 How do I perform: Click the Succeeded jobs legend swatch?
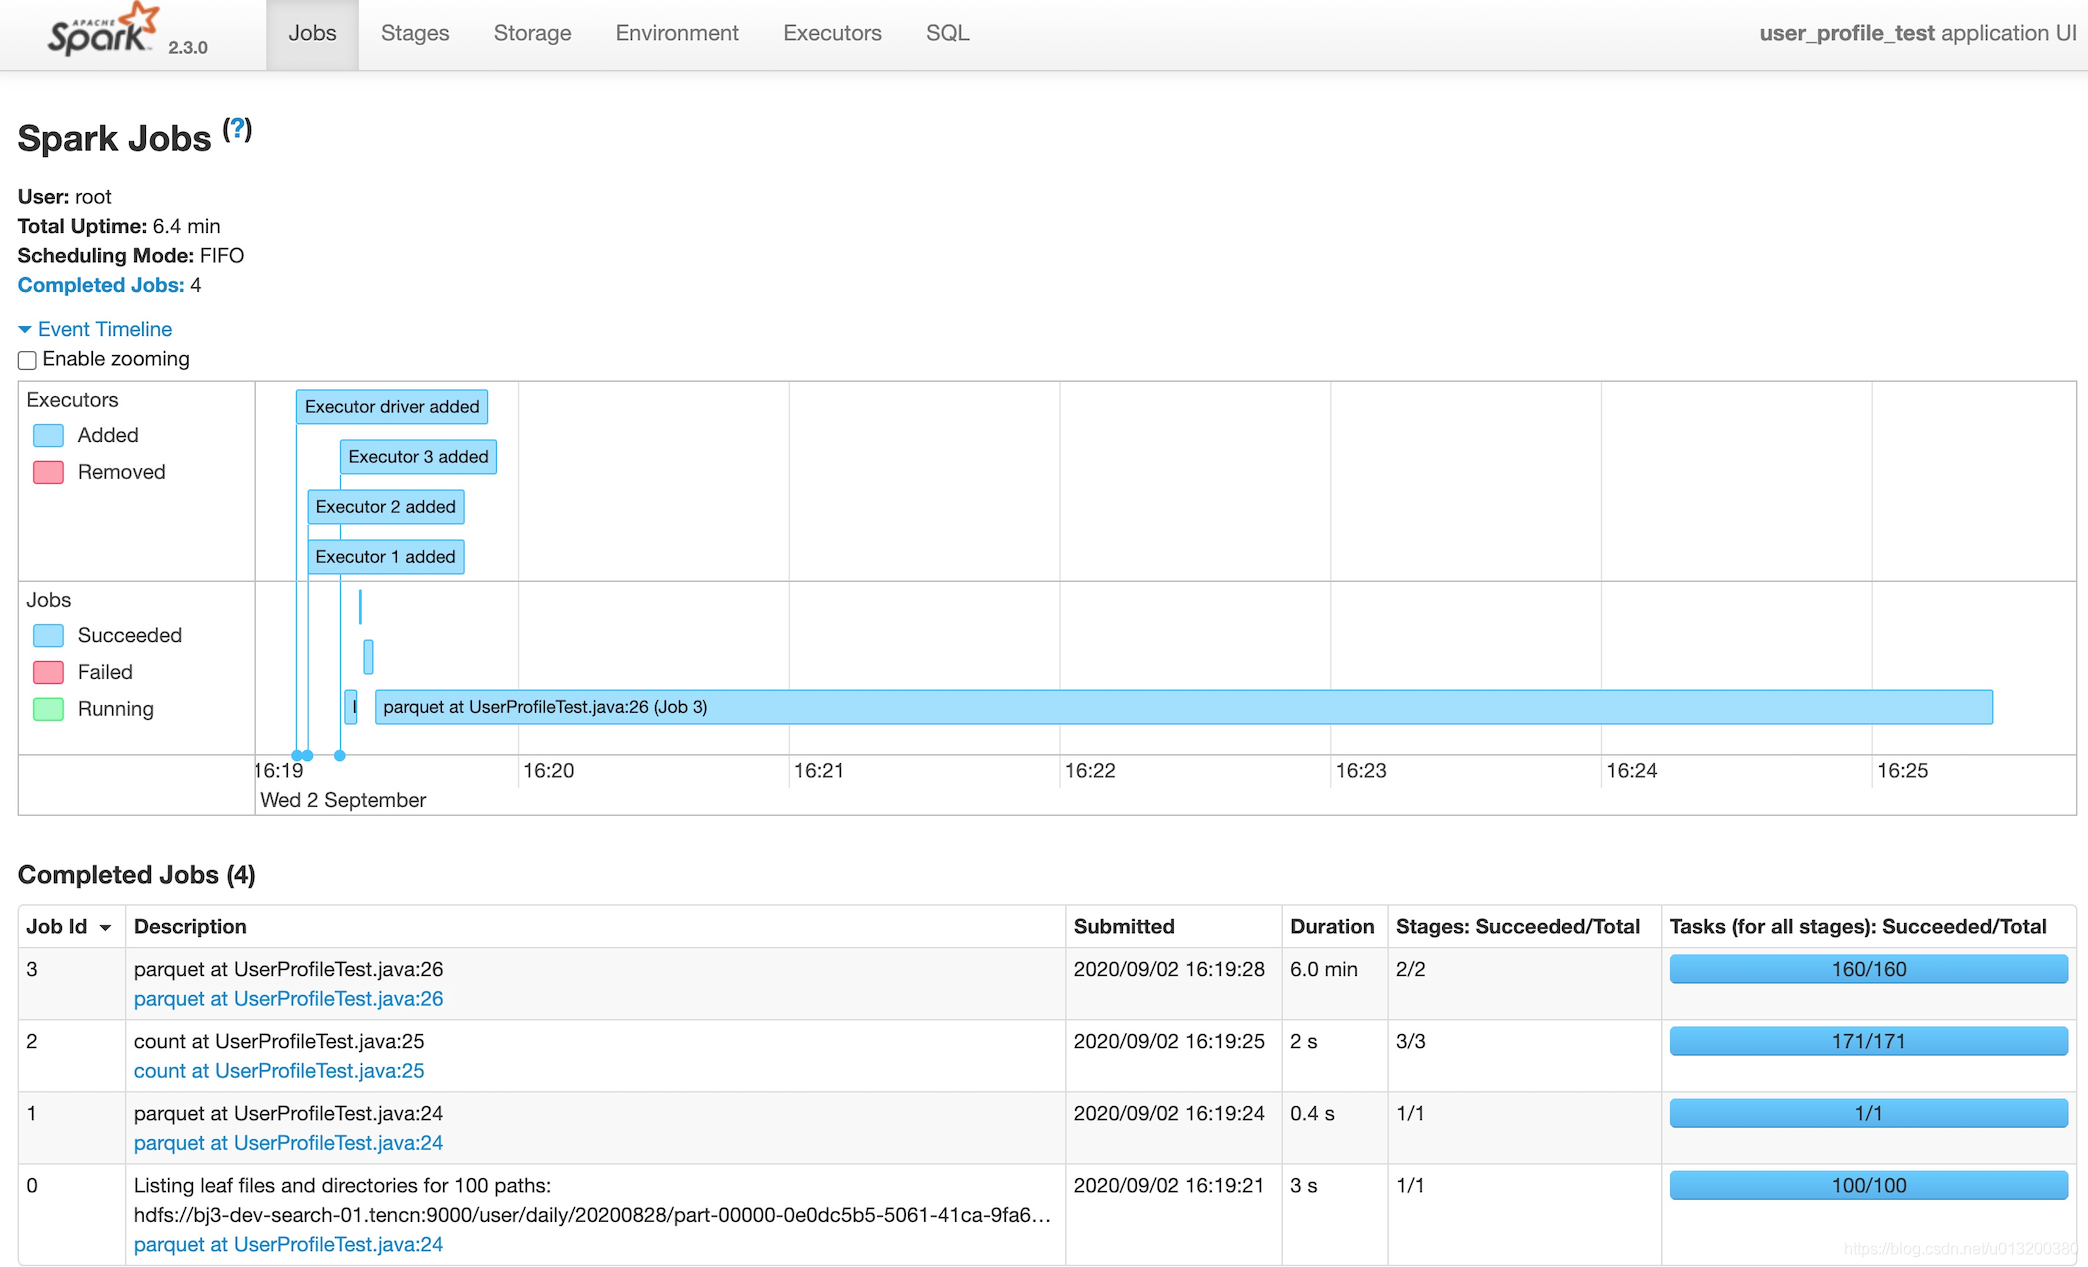coord(48,636)
